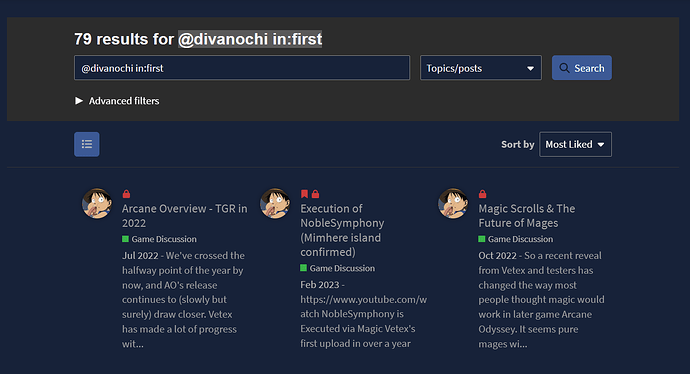Viewport: 690px width, 374px height.
Task: Open avatar beside Arcane Overview post
Action: coord(97,203)
